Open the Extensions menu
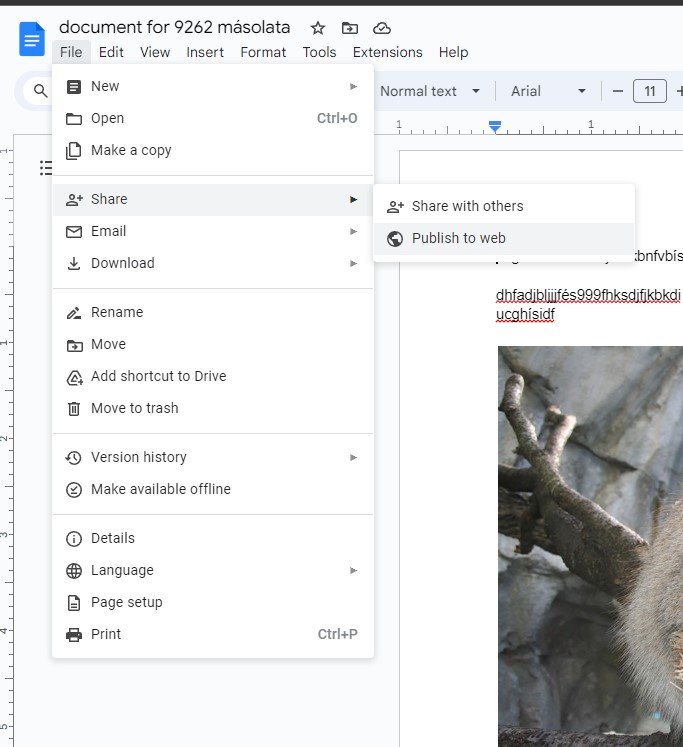The width and height of the screenshot is (683, 747). pyautogui.click(x=387, y=52)
